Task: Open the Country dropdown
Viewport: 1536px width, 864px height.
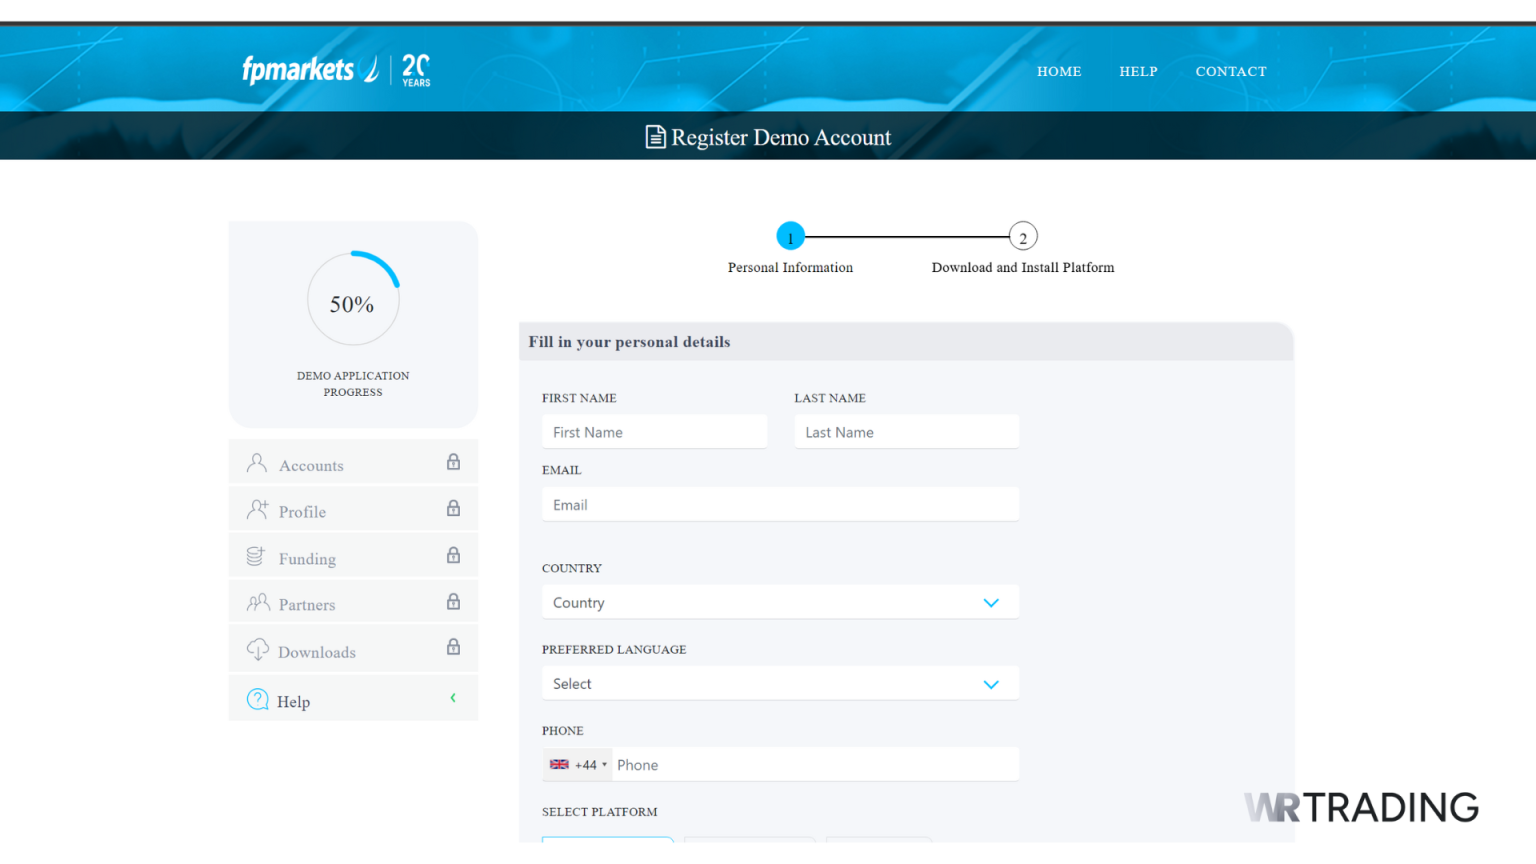Action: 780,603
